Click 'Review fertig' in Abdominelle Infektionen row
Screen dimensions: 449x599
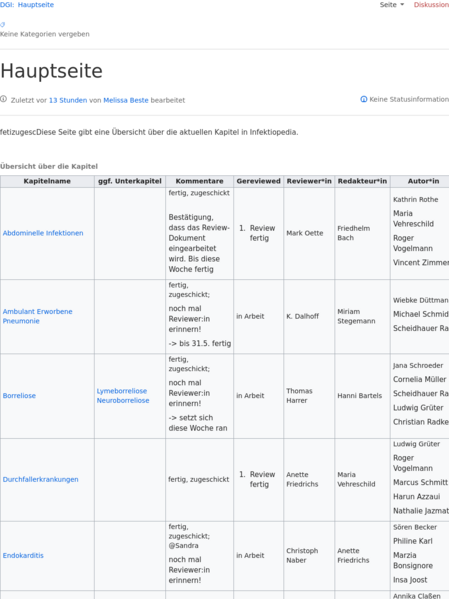click(262, 233)
